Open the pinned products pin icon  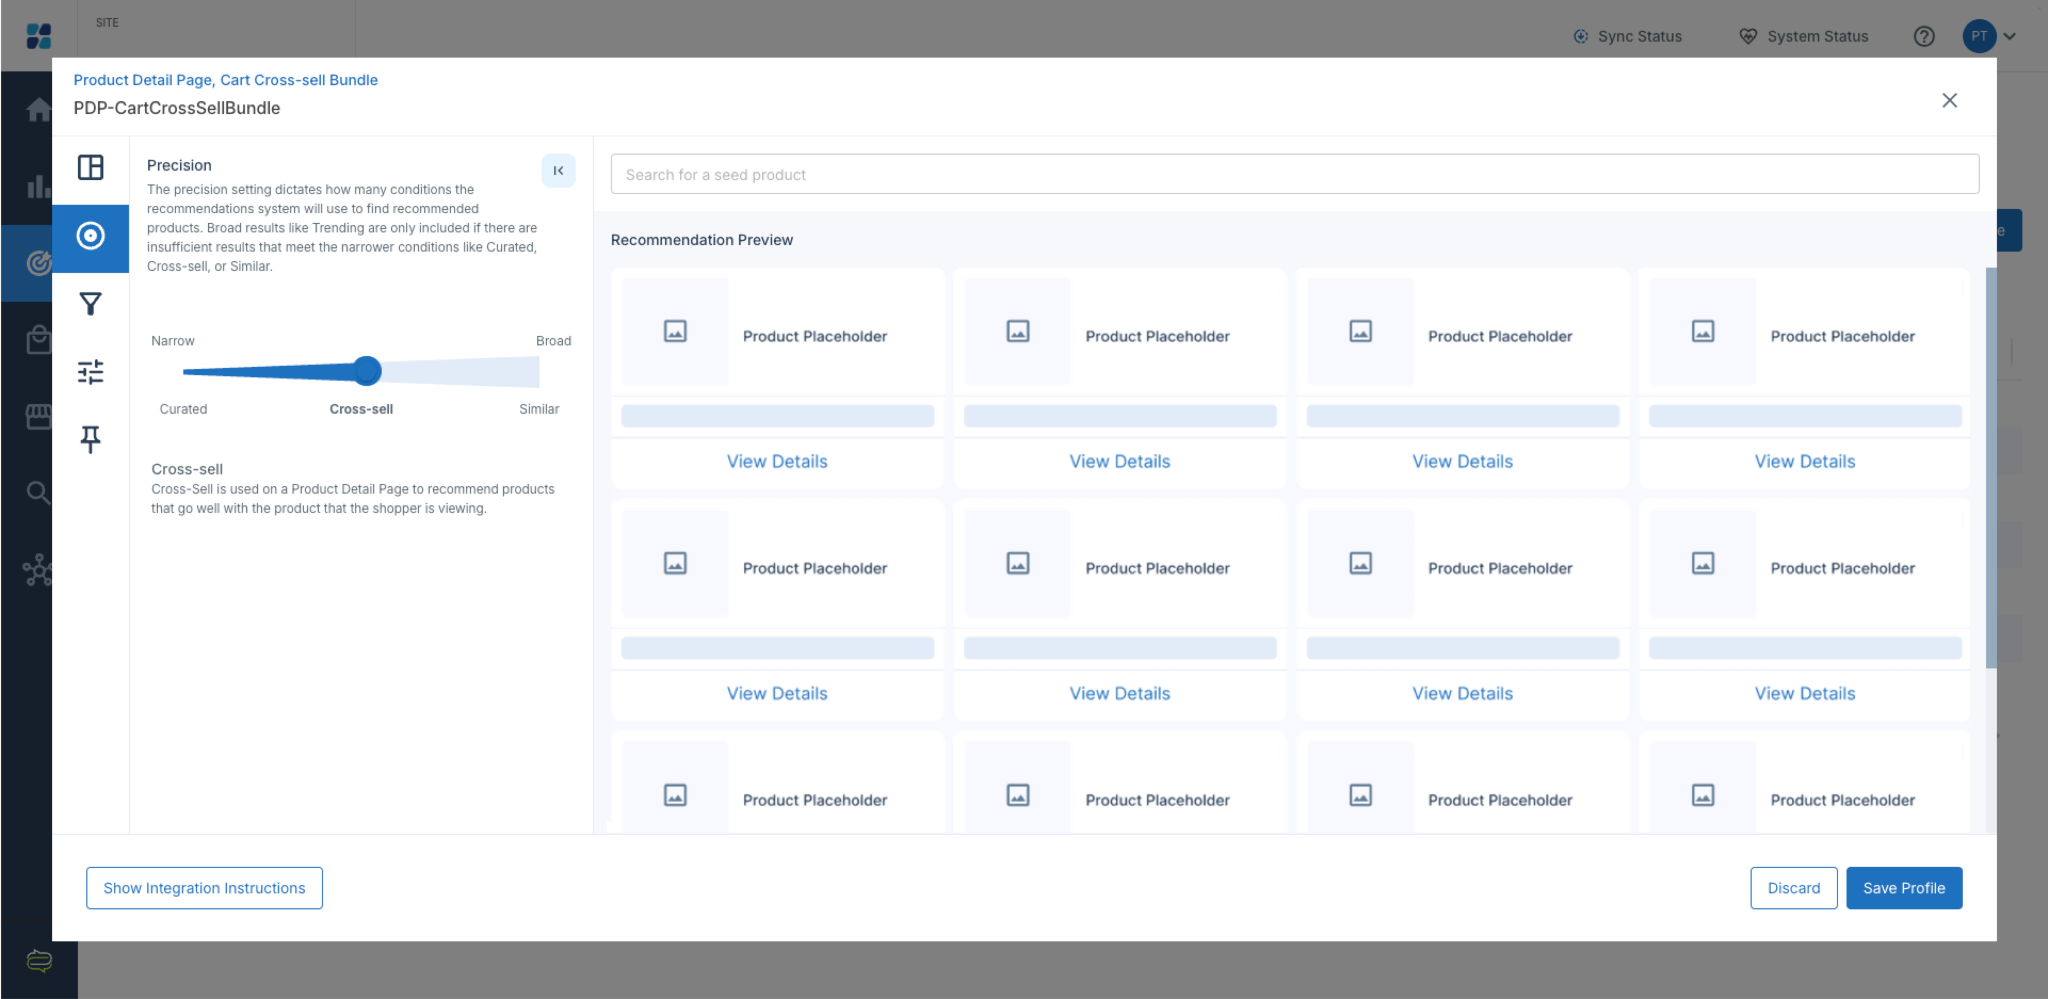coord(91,439)
